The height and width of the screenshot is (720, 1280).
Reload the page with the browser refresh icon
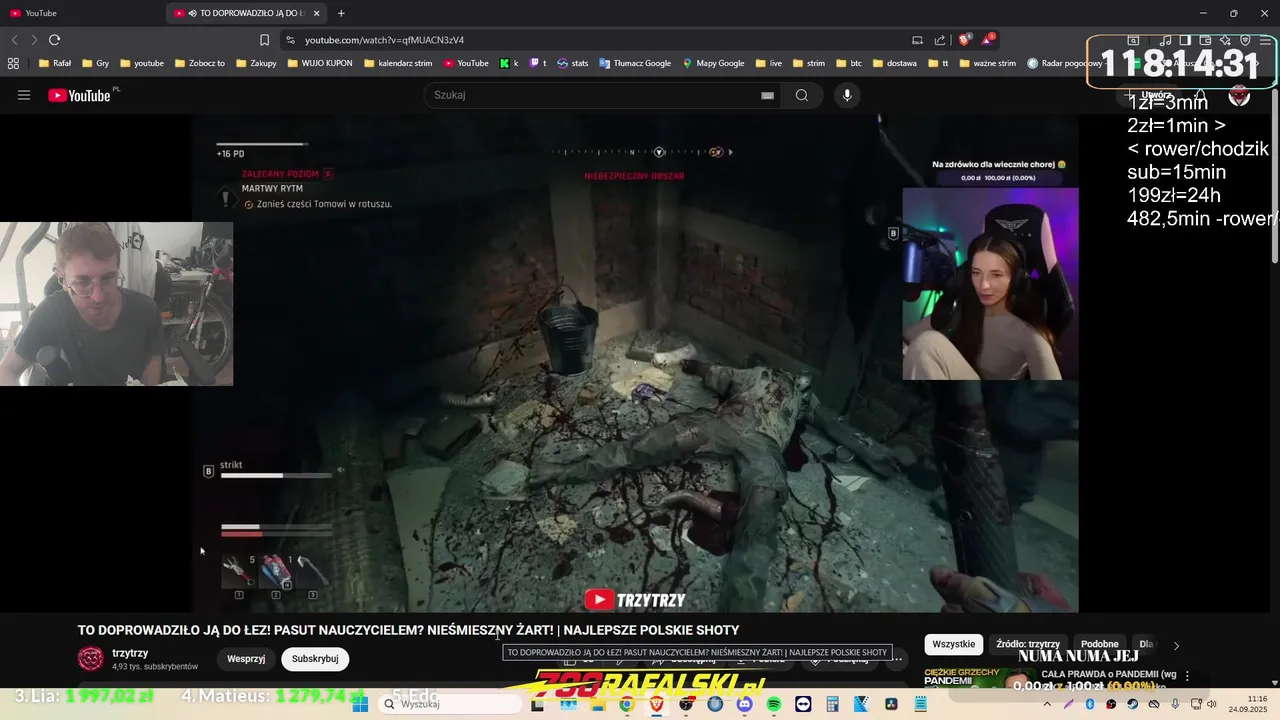(x=54, y=40)
